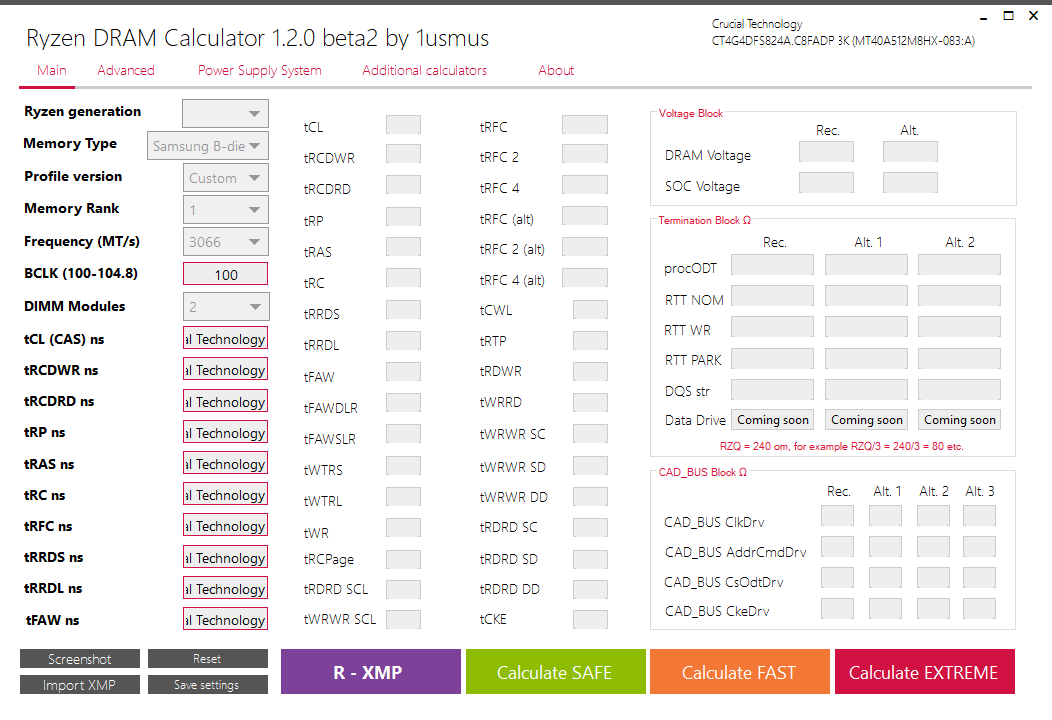Take a Screenshot with the Screenshot button
This screenshot has width=1052, height=720.
click(80, 659)
